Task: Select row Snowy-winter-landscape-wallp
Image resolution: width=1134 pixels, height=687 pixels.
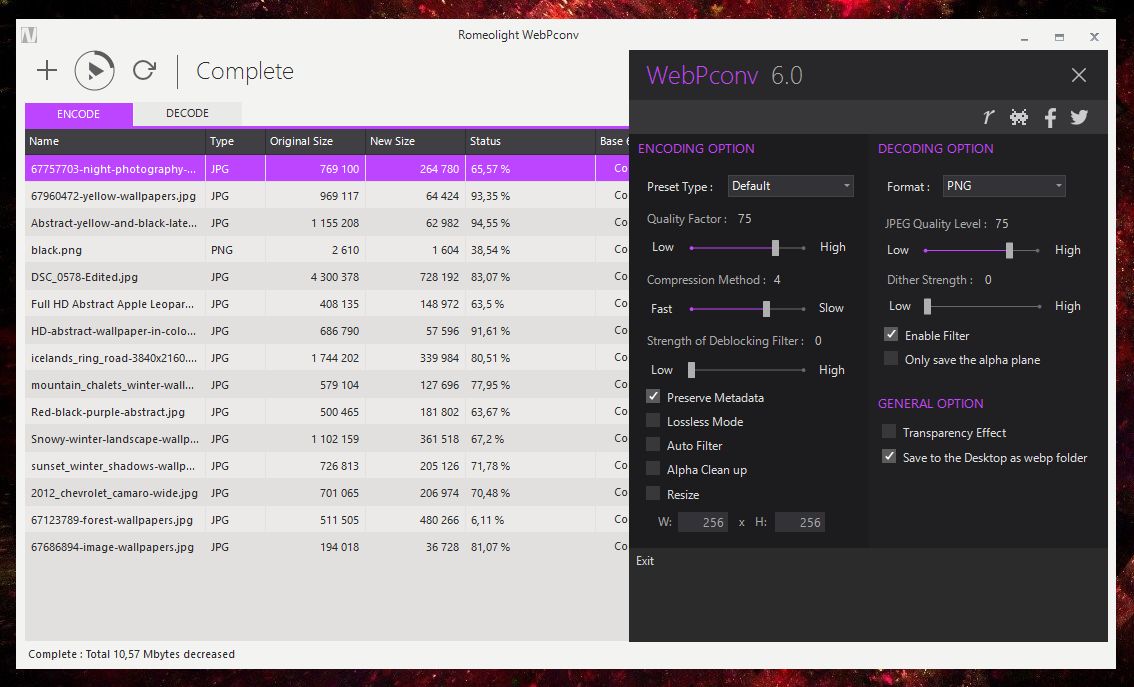Action: (327, 439)
